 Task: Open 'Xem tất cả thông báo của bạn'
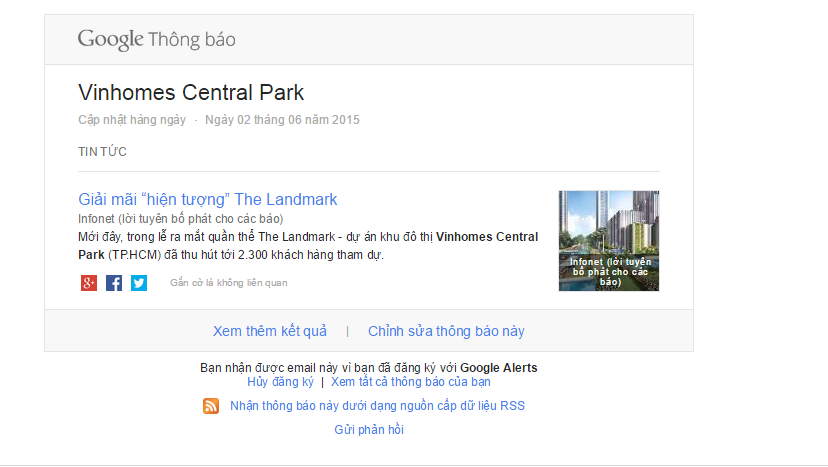[411, 382]
